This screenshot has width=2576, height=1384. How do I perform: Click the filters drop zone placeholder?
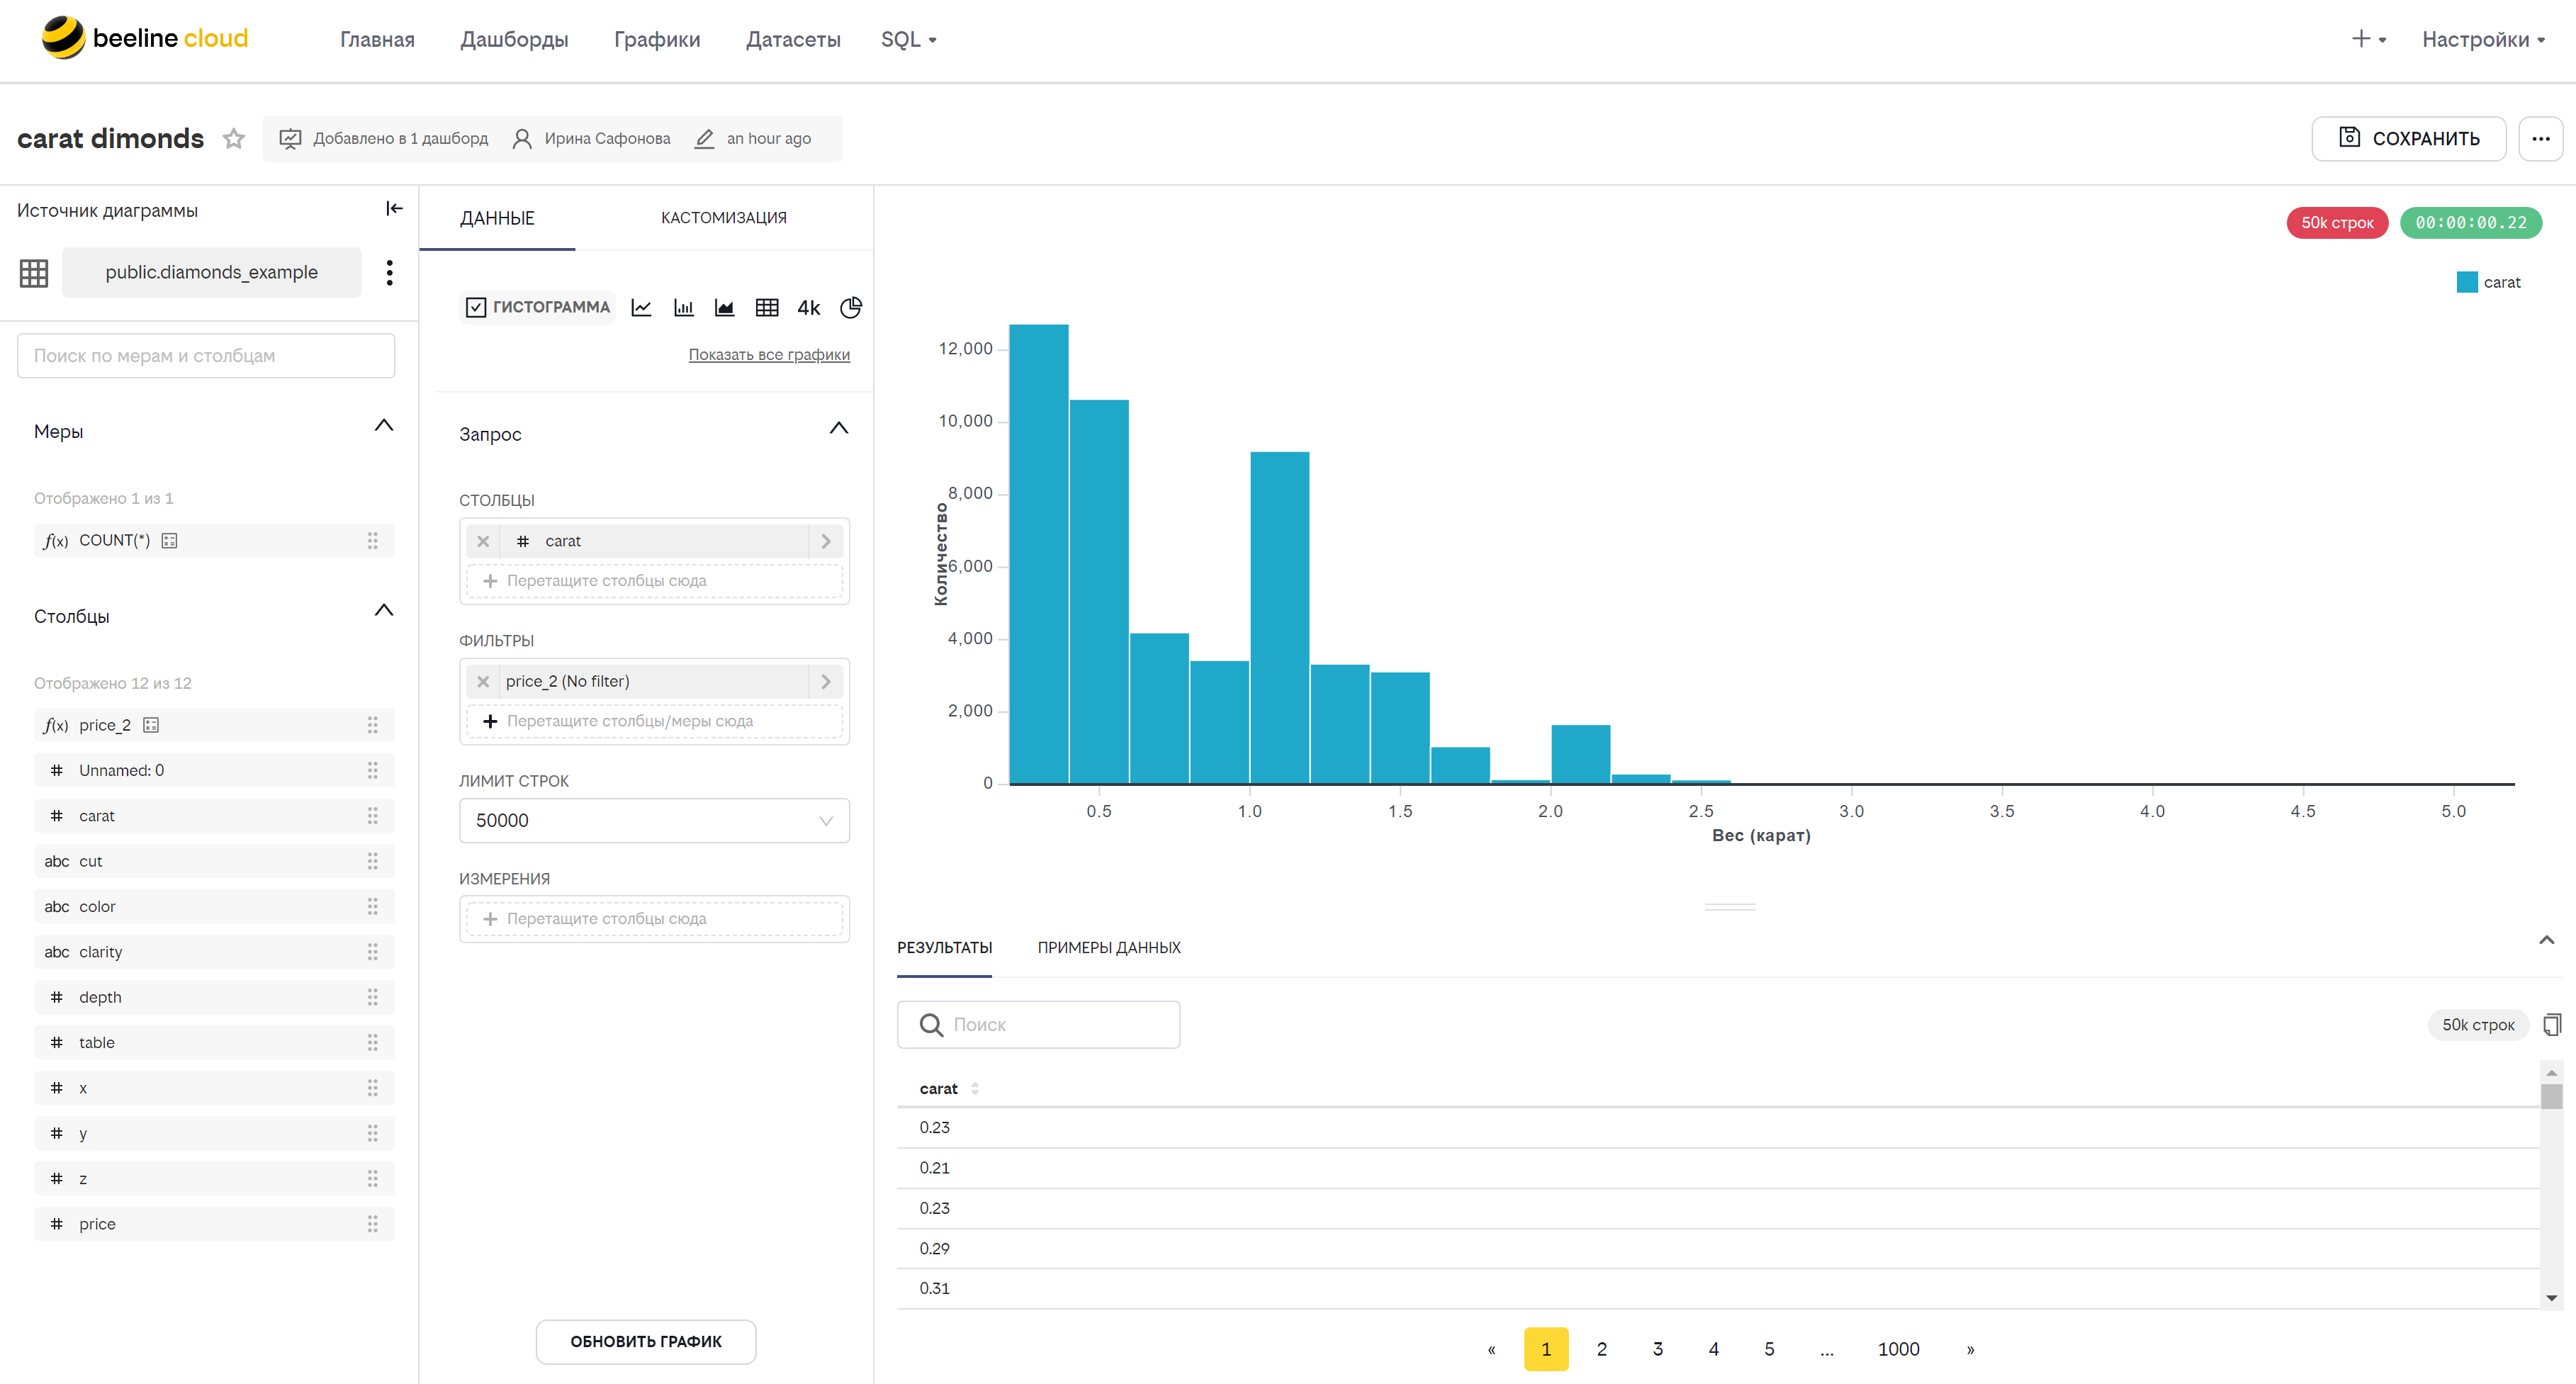point(654,721)
